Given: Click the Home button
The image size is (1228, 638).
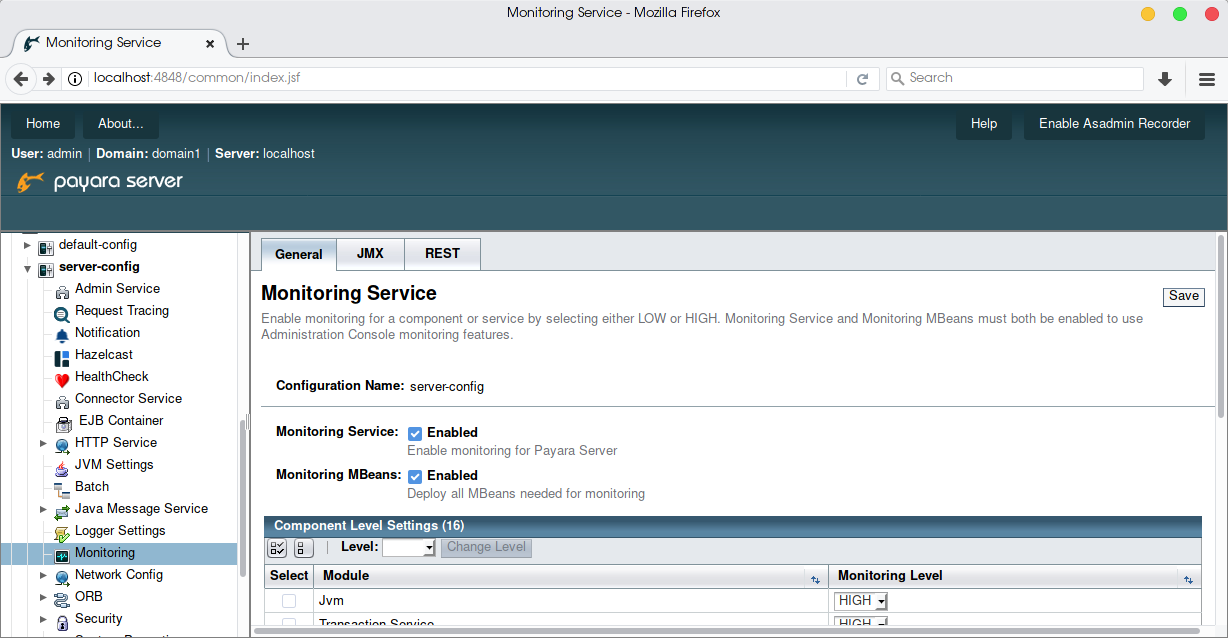Looking at the screenshot, I should coord(43,124).
